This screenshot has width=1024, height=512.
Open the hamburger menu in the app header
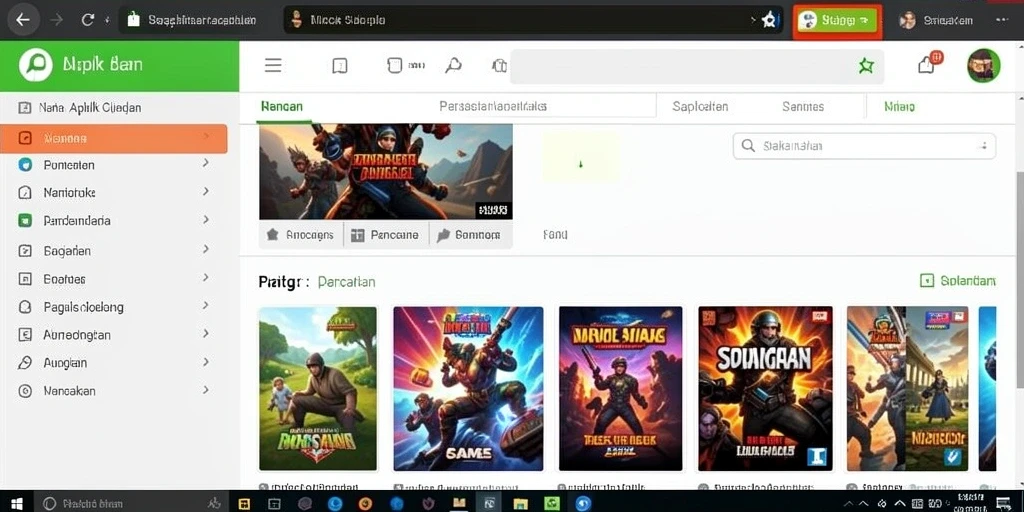[273, 65]
